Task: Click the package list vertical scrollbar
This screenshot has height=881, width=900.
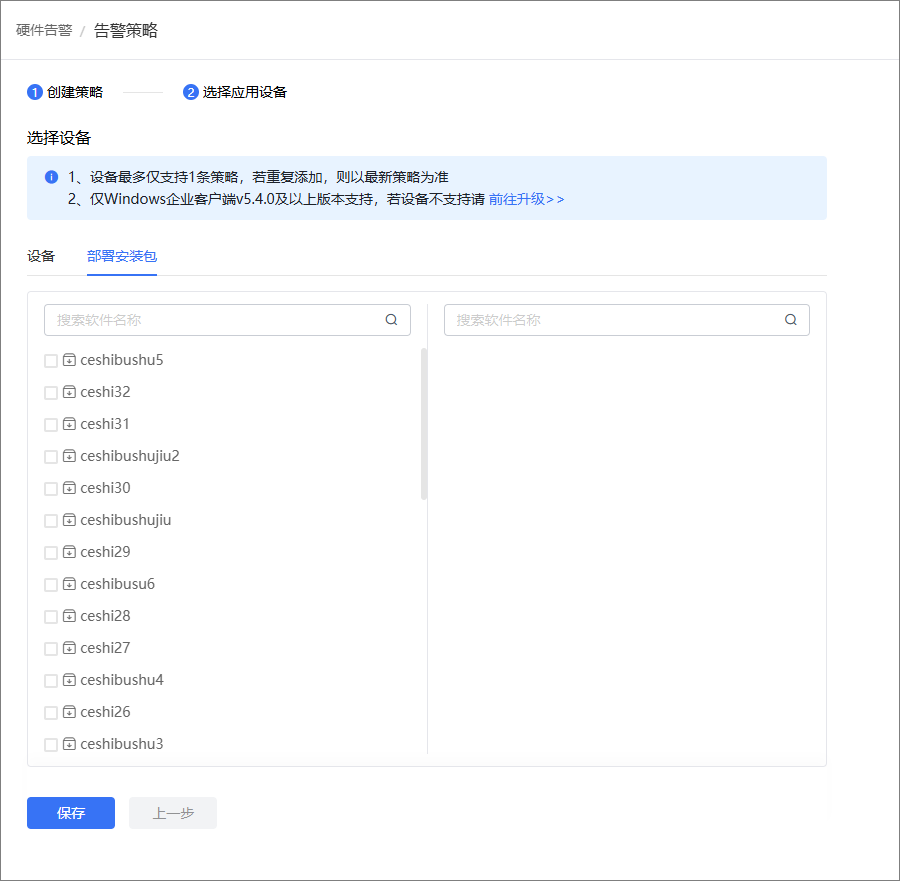Action: 424,424
